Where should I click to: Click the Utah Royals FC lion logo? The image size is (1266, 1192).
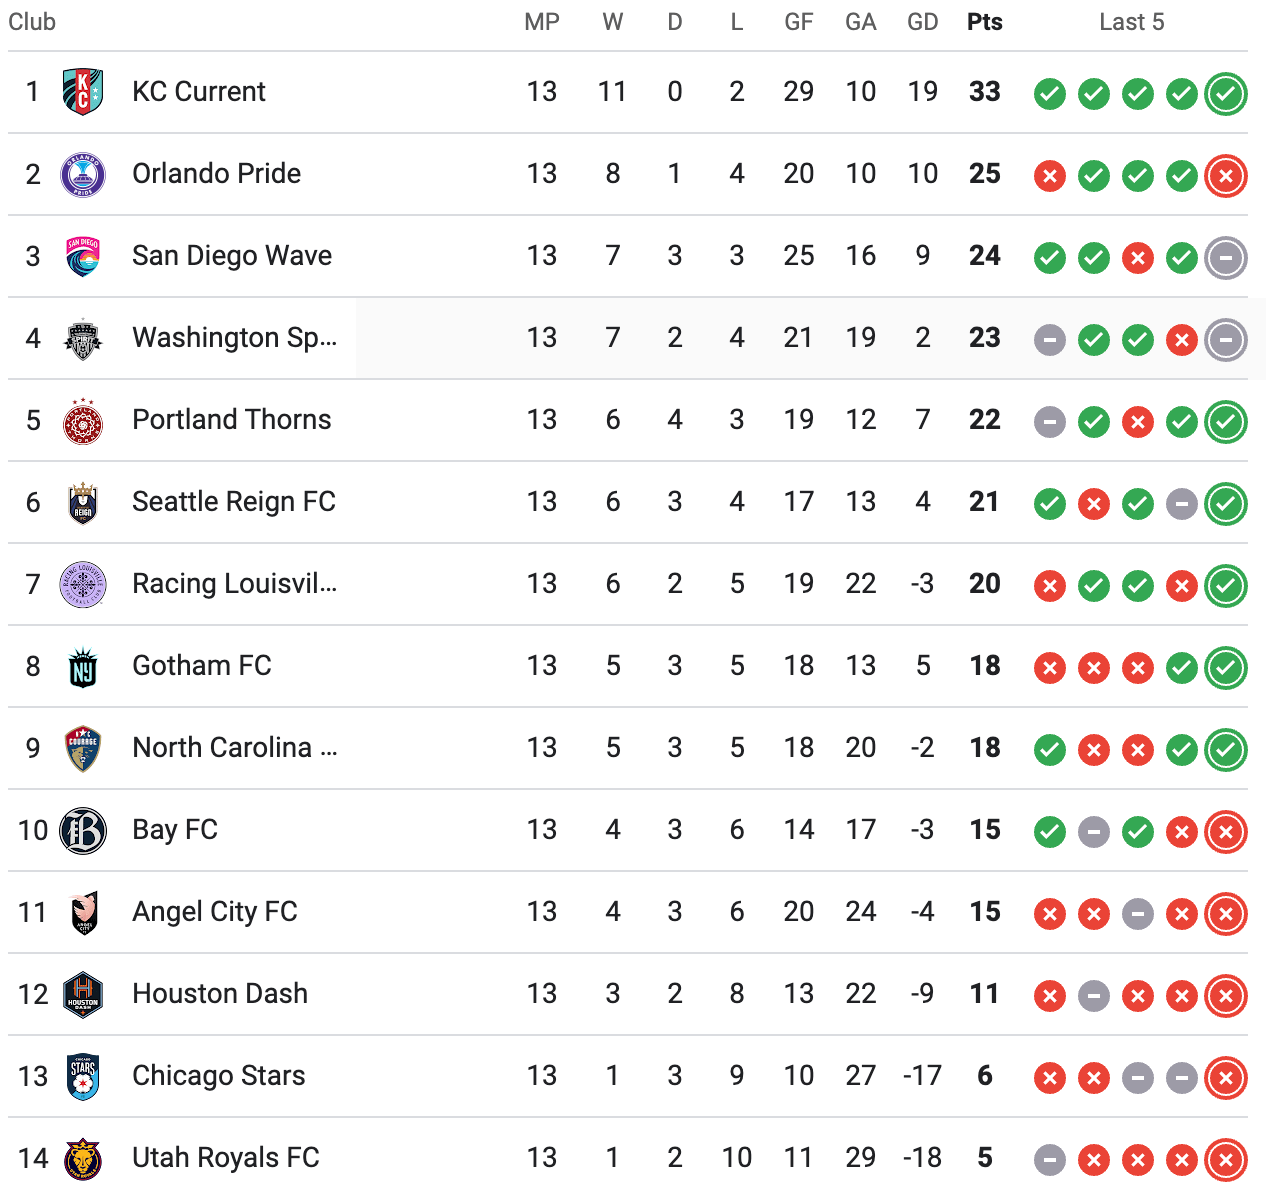coord(83,1158)
